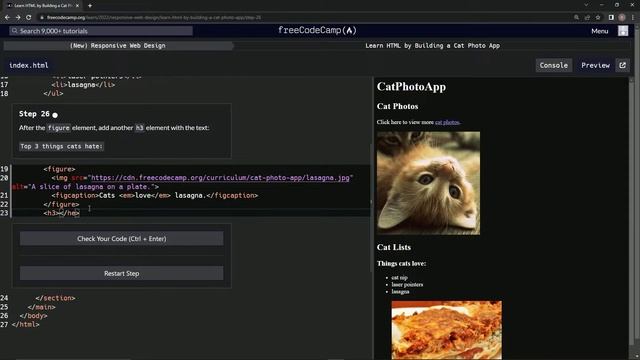This screenshot has width=640, height=360.
Task: Open a new browser tab
Action: pyautogui.click(x=90, y=6)
